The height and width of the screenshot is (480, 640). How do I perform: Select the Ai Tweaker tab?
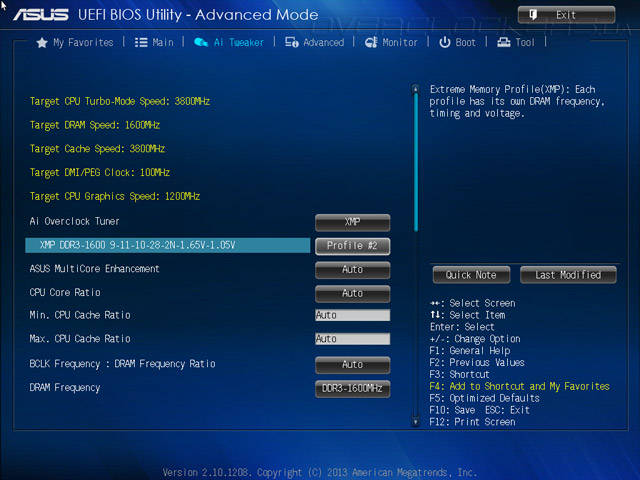[229, 42]
